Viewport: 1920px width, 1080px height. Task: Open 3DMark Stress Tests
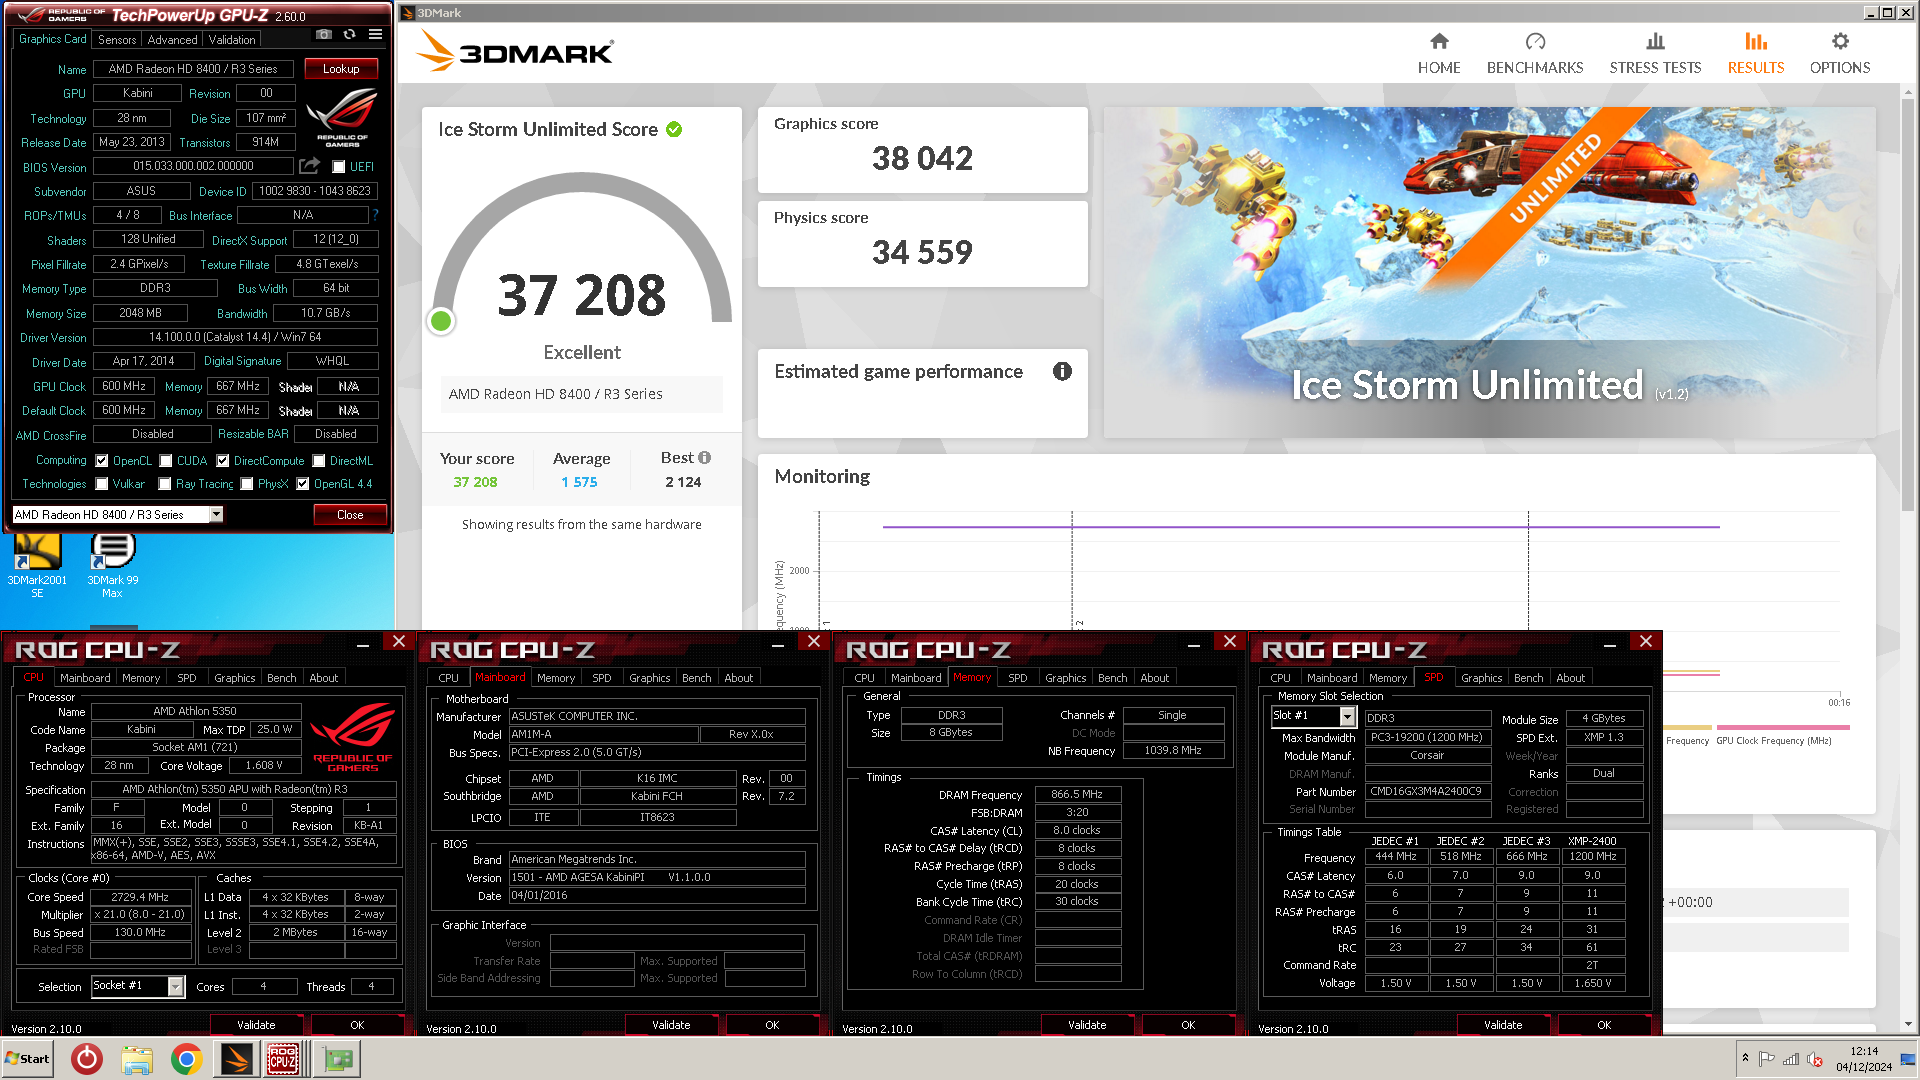click(1655, 53)
